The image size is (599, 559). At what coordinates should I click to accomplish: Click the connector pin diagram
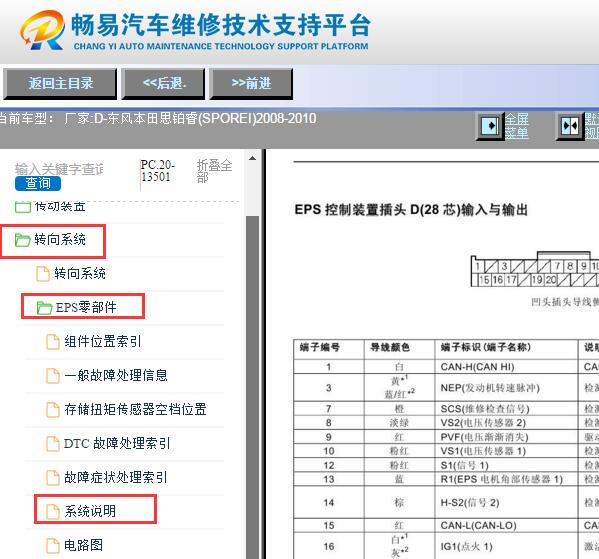coord(534,269)
